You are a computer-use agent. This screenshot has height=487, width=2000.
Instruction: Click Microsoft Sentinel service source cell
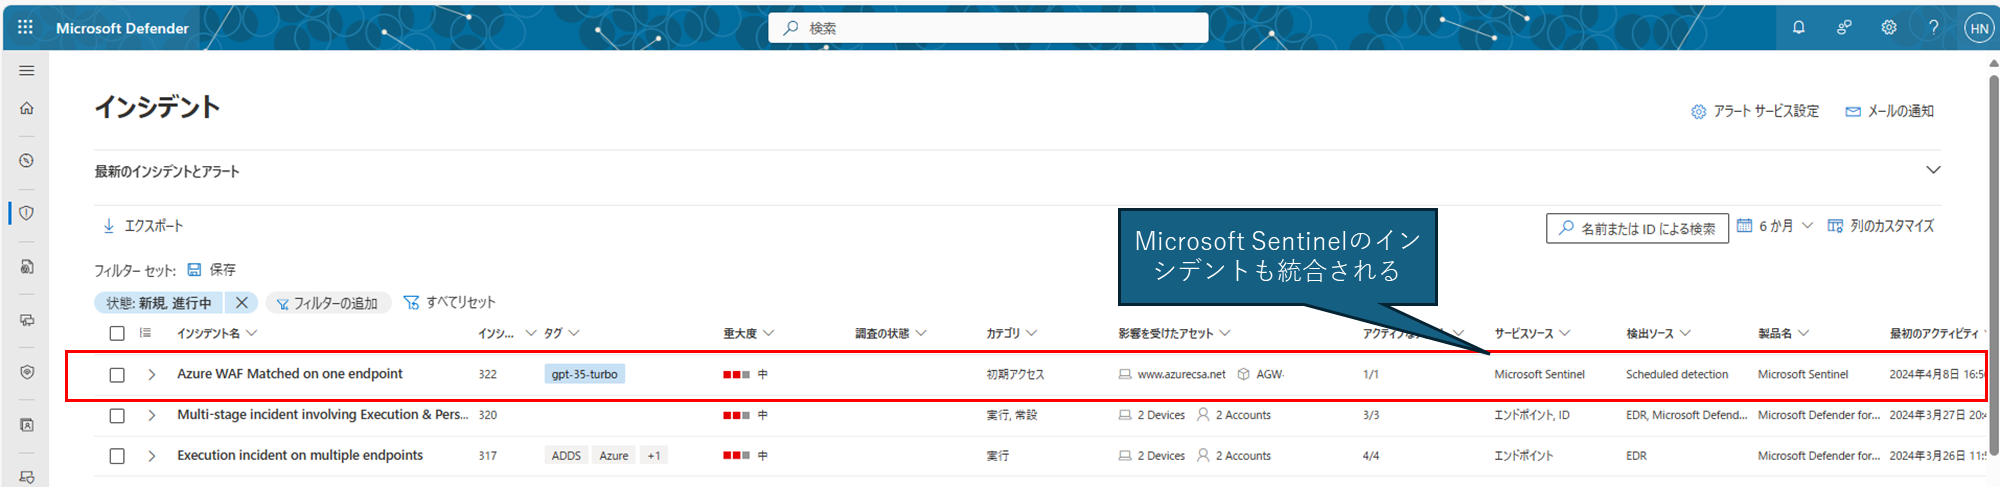[1539, 374]
